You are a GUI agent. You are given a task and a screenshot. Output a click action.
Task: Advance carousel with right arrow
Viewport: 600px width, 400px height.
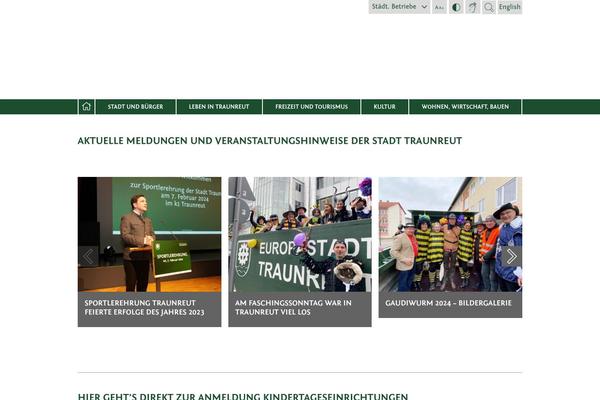pyautogui.click(x=511, y=256)
